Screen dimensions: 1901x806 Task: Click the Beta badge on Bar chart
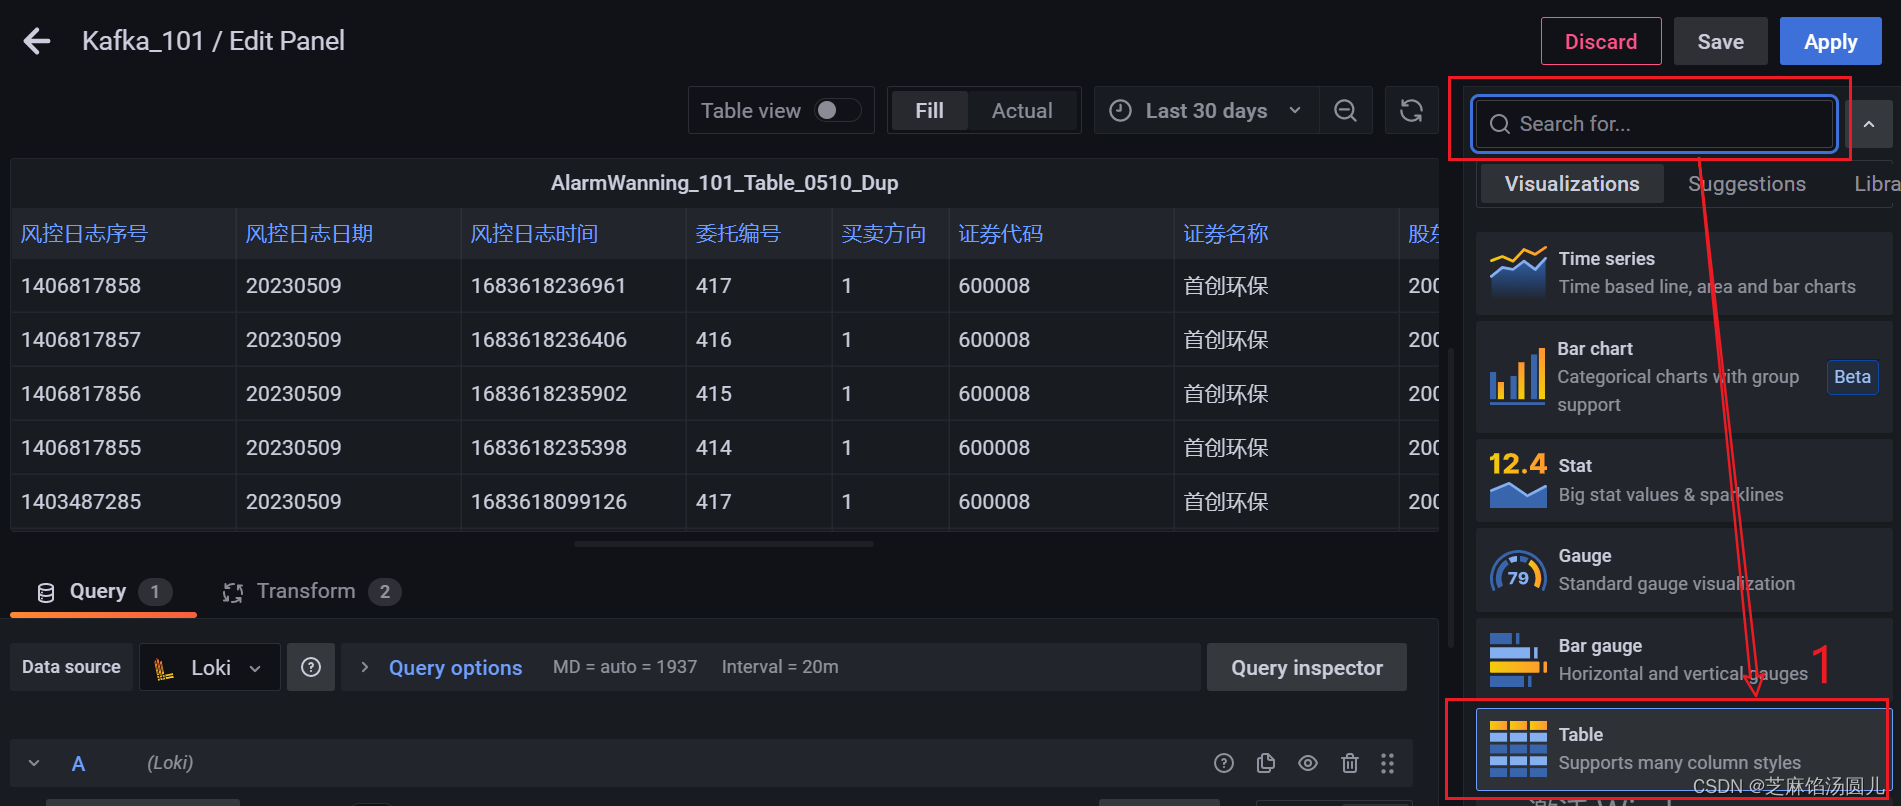coord(1852,377)
